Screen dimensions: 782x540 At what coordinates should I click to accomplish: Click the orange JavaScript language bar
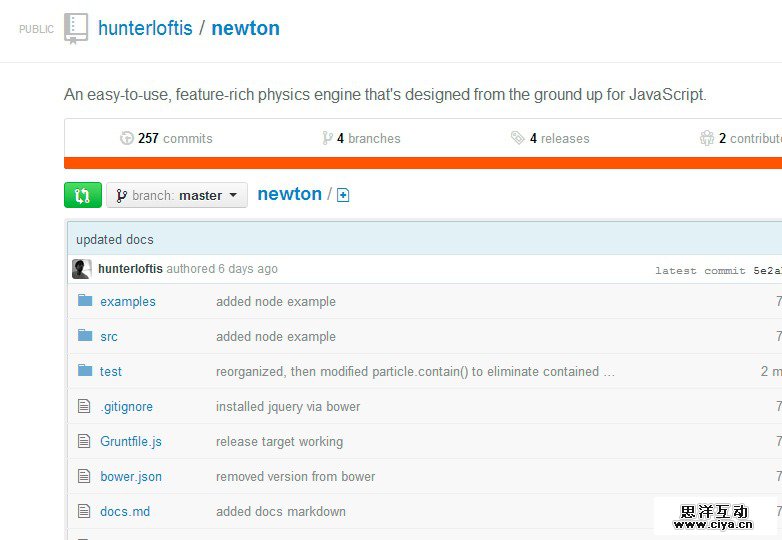point(423,163)
